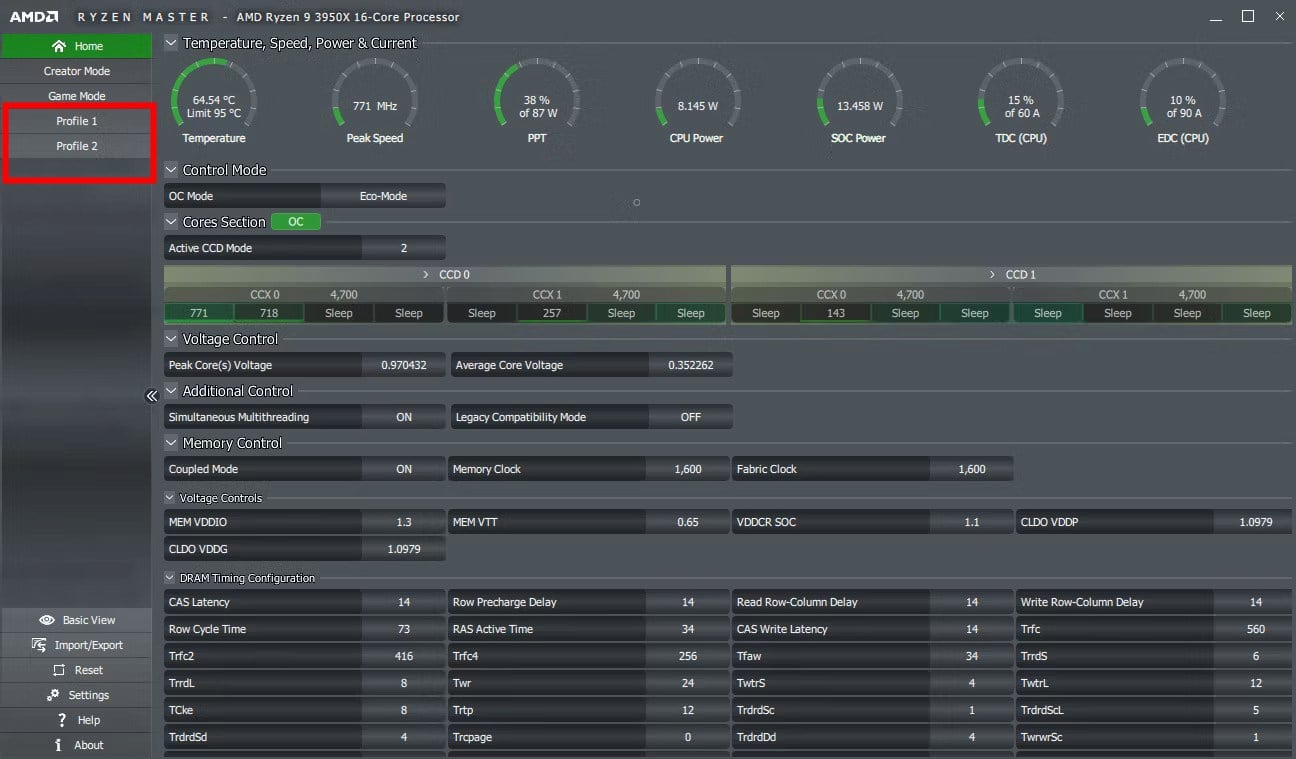This screenshot has height=759, width=1296.
Task: Open Profile 2 tab
Action: [x=76, y=146]
